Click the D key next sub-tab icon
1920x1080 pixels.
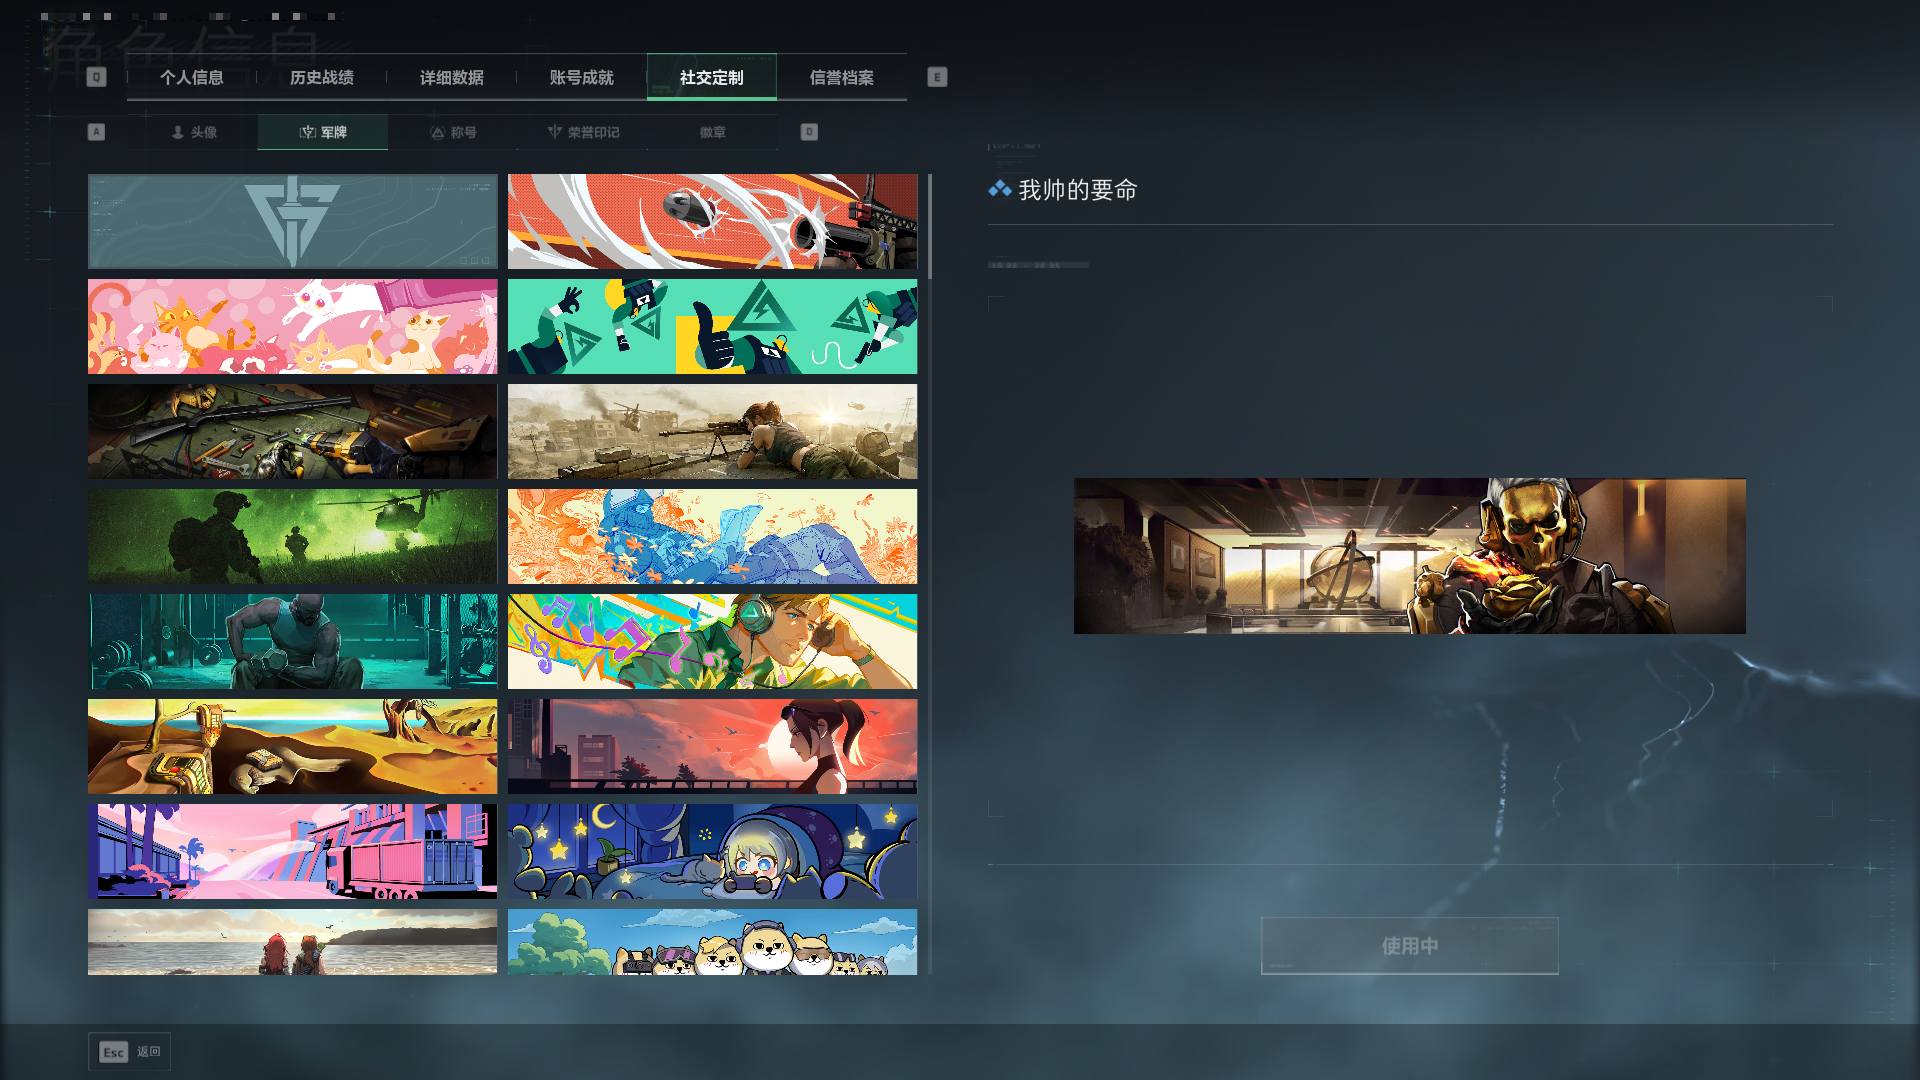809,132
